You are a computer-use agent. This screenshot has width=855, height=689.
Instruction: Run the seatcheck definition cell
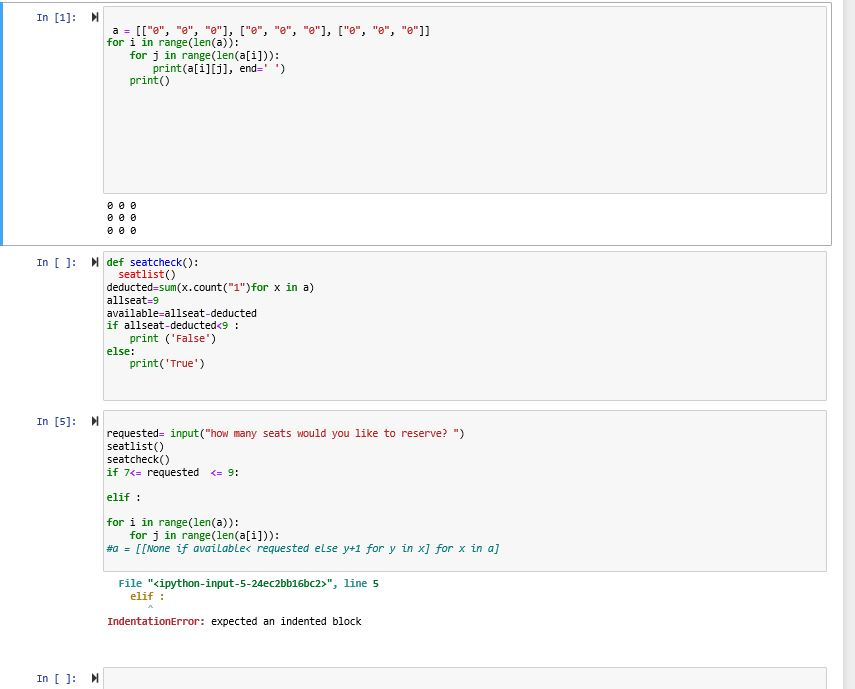(x=95, y=262)
